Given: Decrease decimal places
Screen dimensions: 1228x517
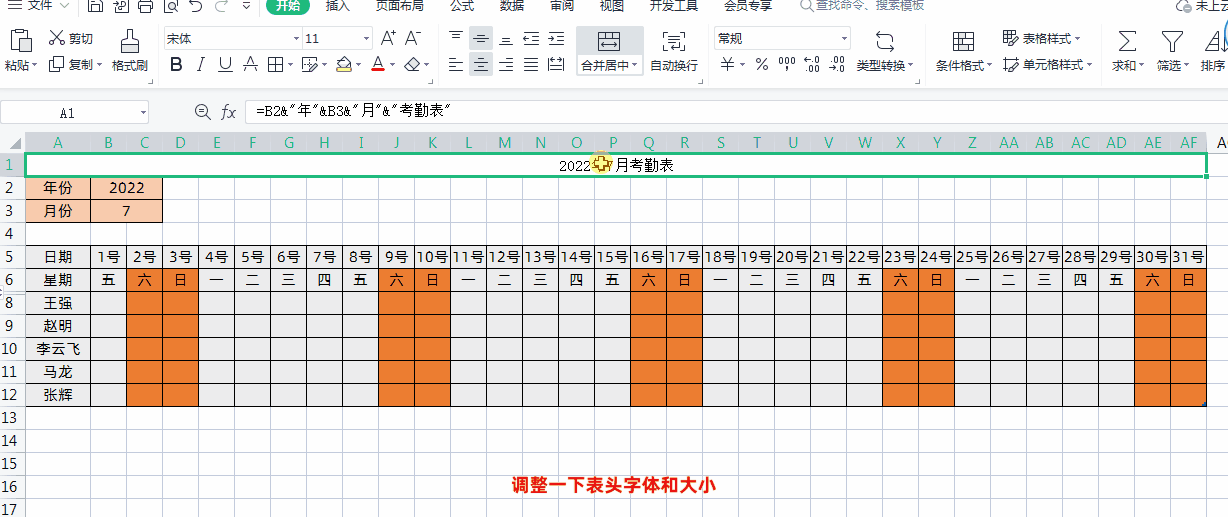Looking at the screenshot, I should (837, 65).
